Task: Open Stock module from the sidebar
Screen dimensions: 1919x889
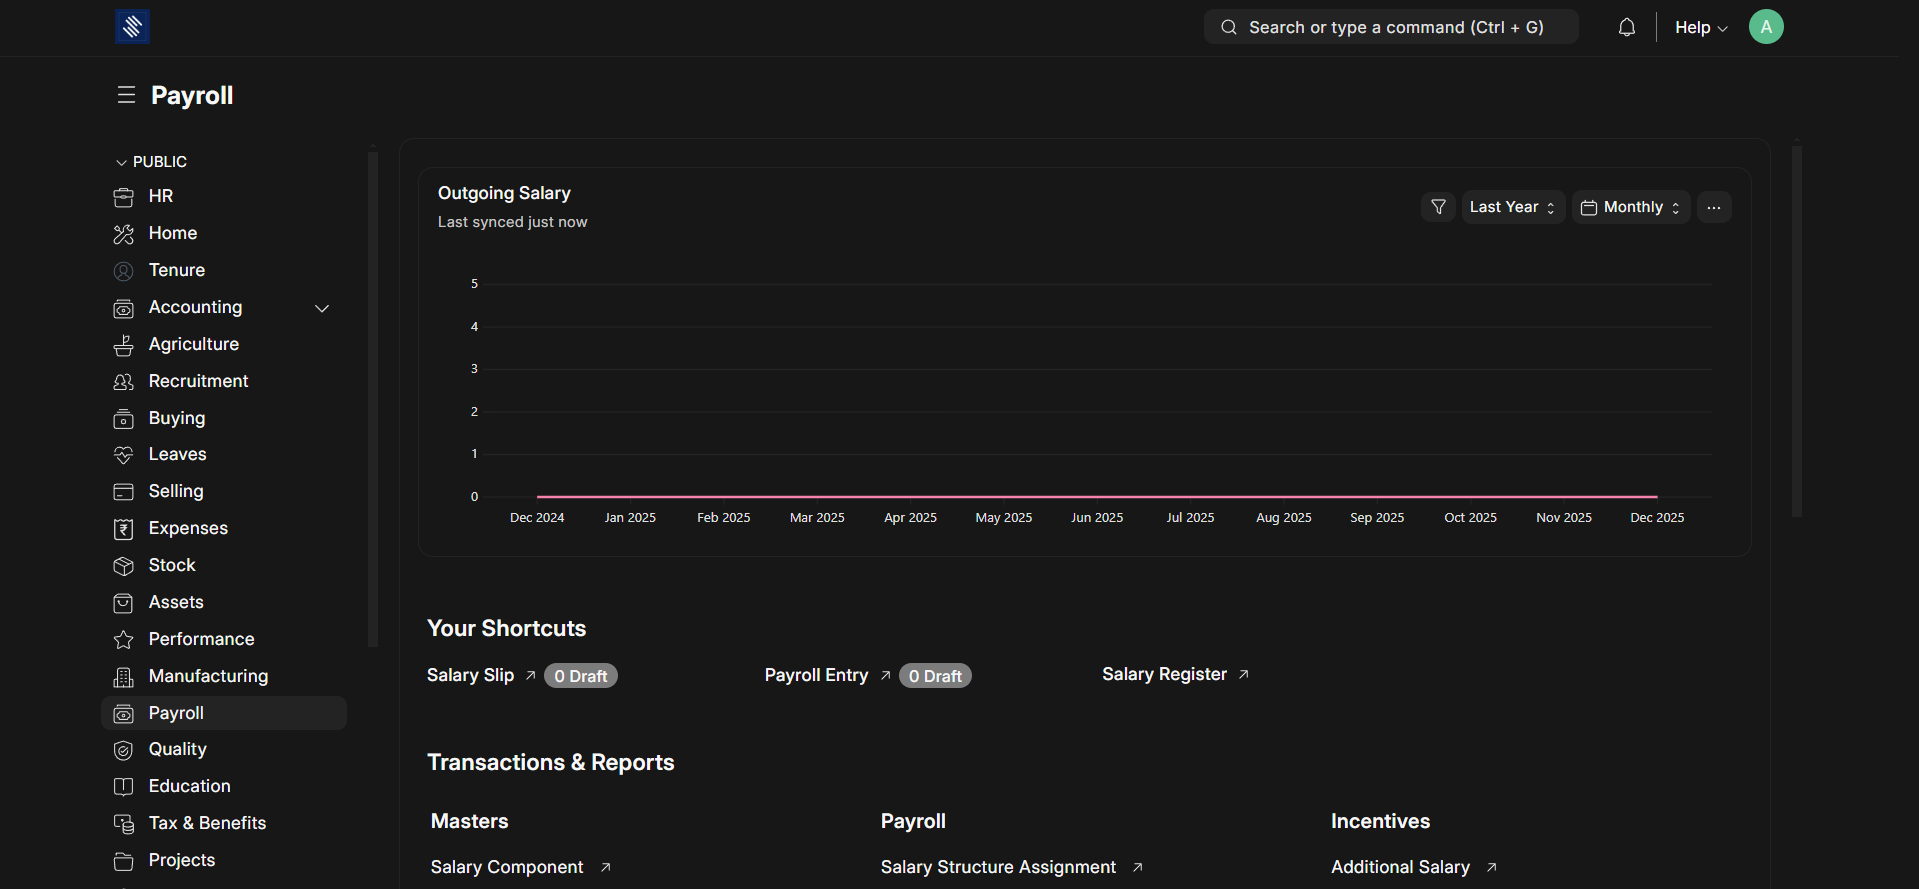Action: (x=172, y=565)
